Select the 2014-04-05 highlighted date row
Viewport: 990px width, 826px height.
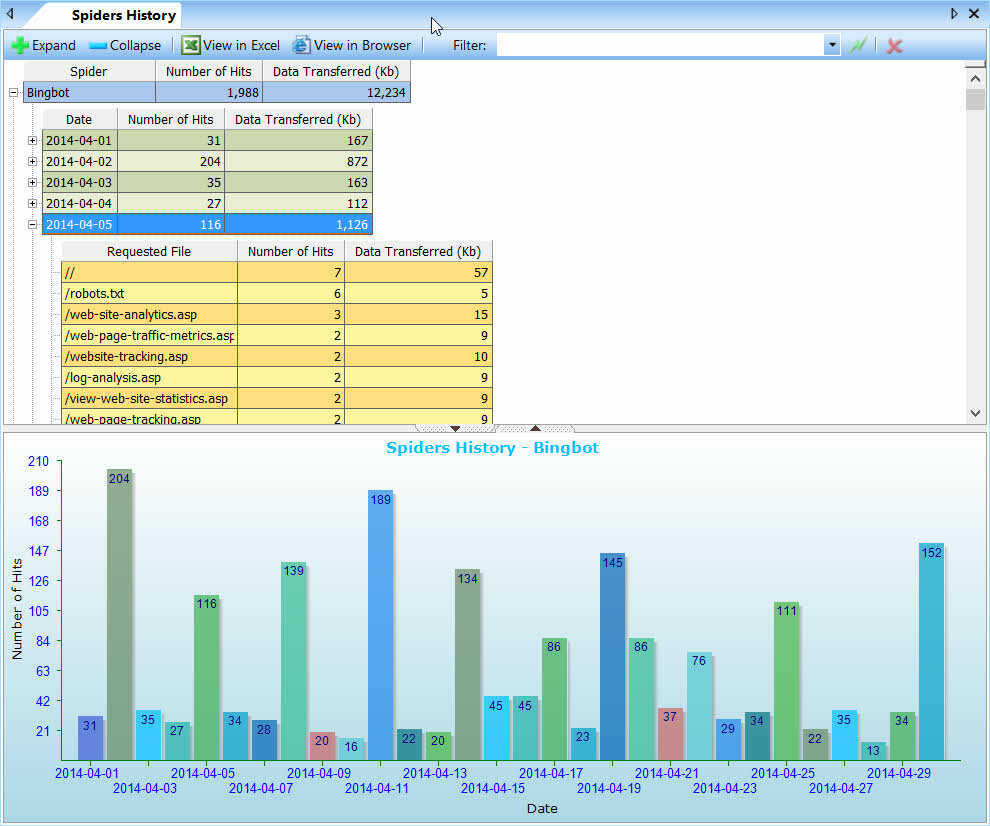80,224
